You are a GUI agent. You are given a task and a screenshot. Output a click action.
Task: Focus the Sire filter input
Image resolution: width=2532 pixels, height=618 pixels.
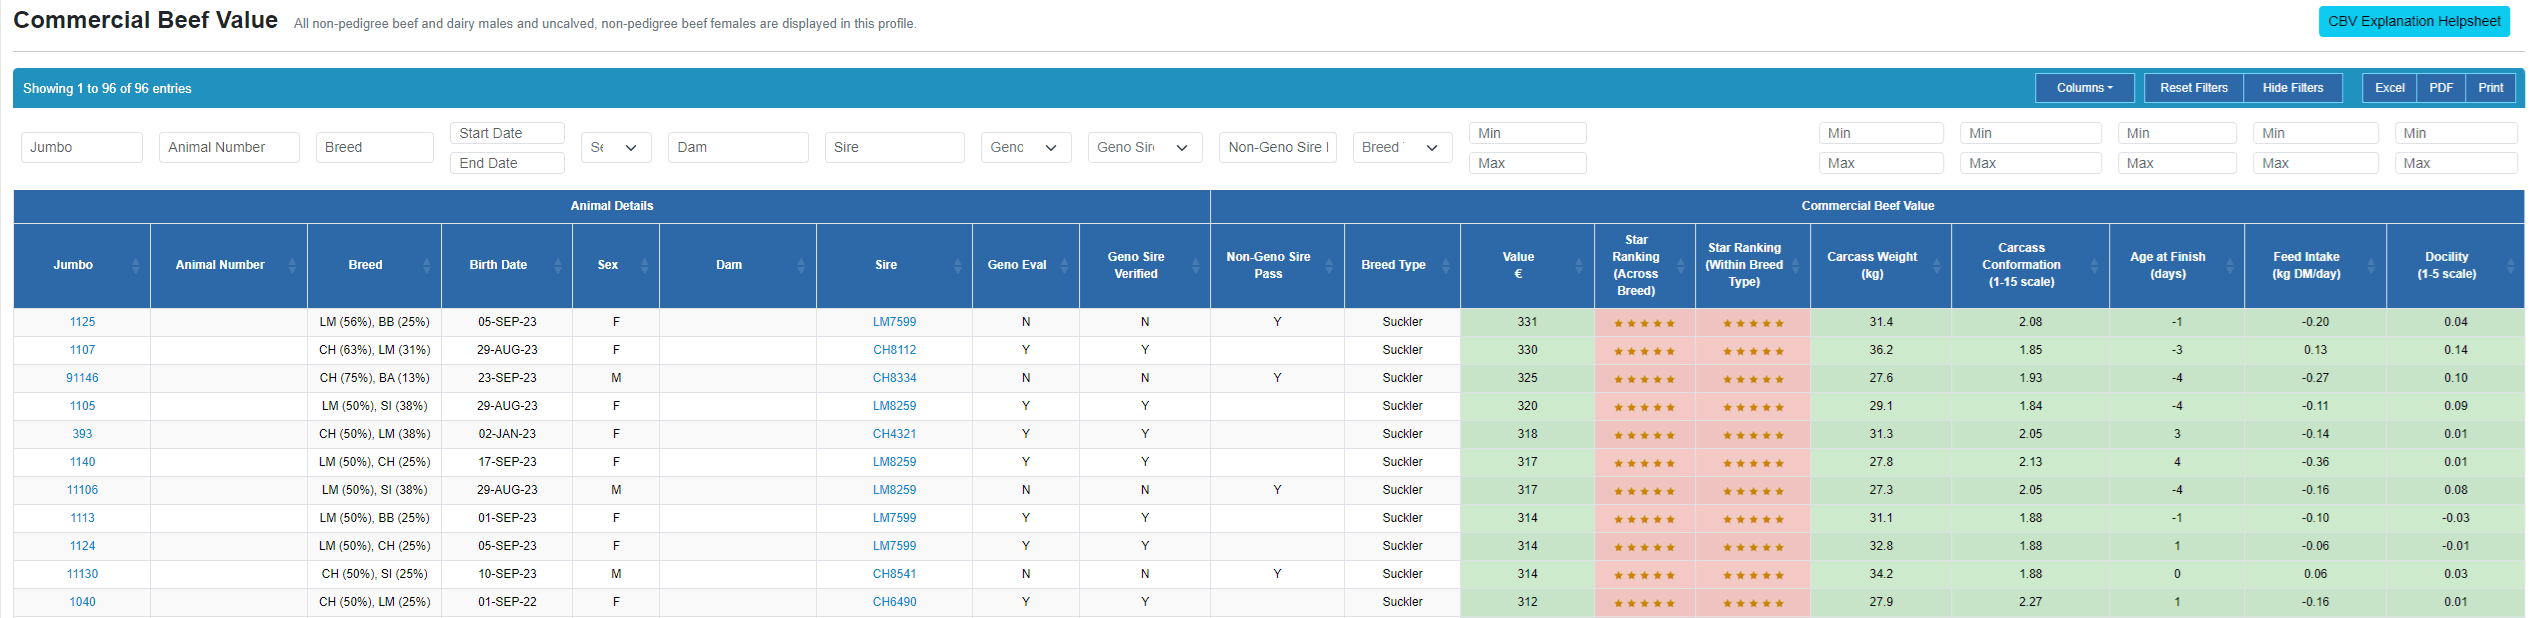tap(895, 147)
